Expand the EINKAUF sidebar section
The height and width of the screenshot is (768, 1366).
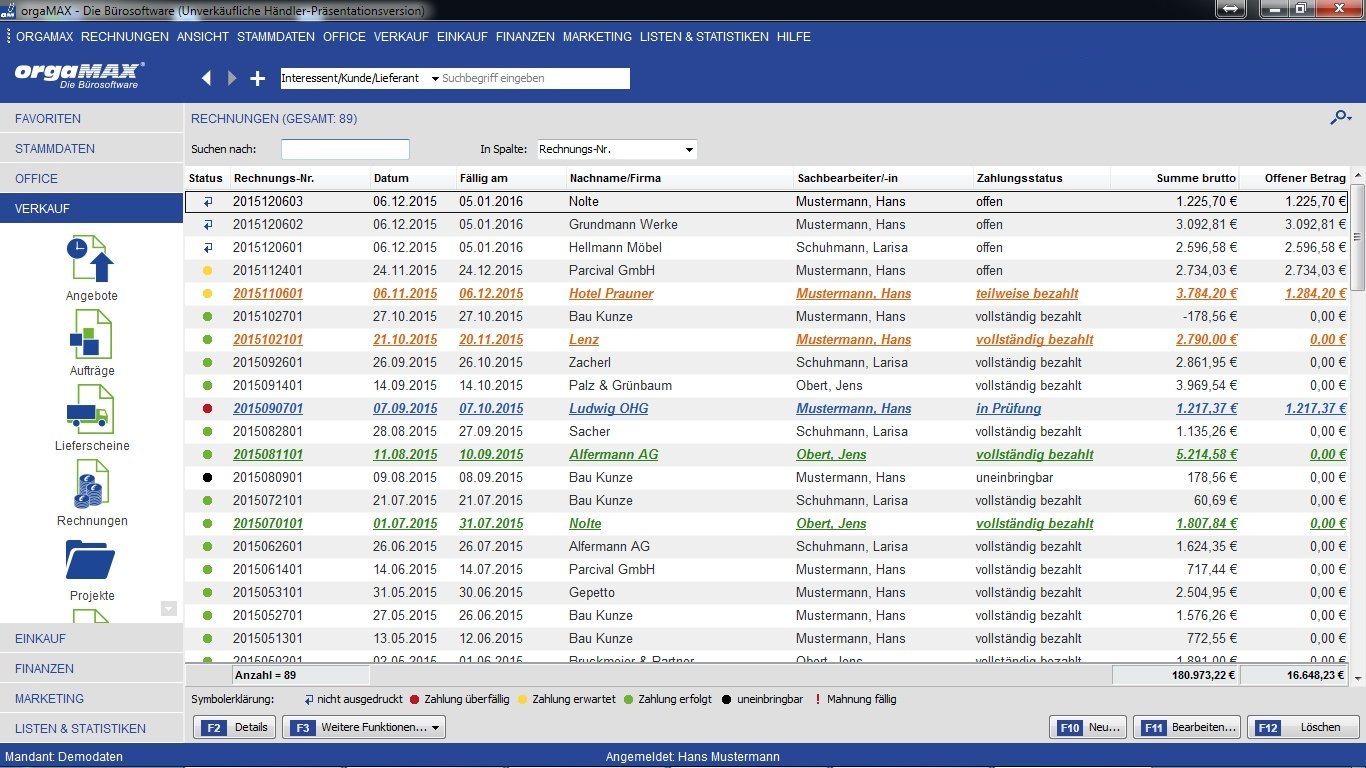pos(91,638)
